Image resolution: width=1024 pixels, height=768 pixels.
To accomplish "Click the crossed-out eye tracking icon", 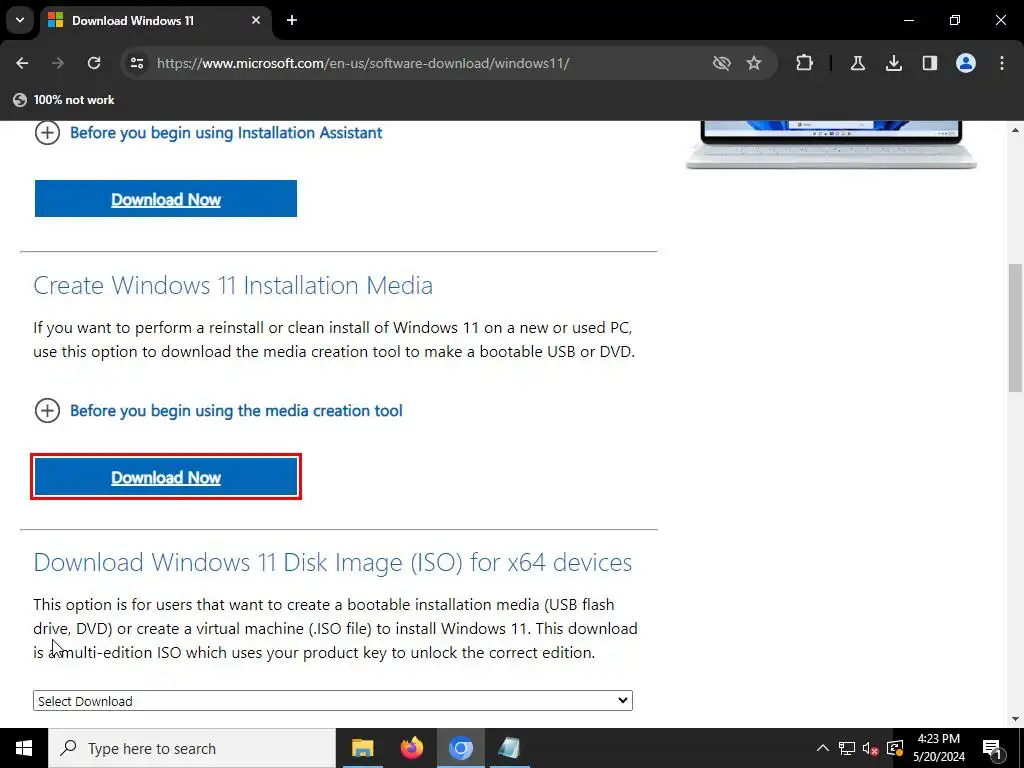I will coord(721,63).
